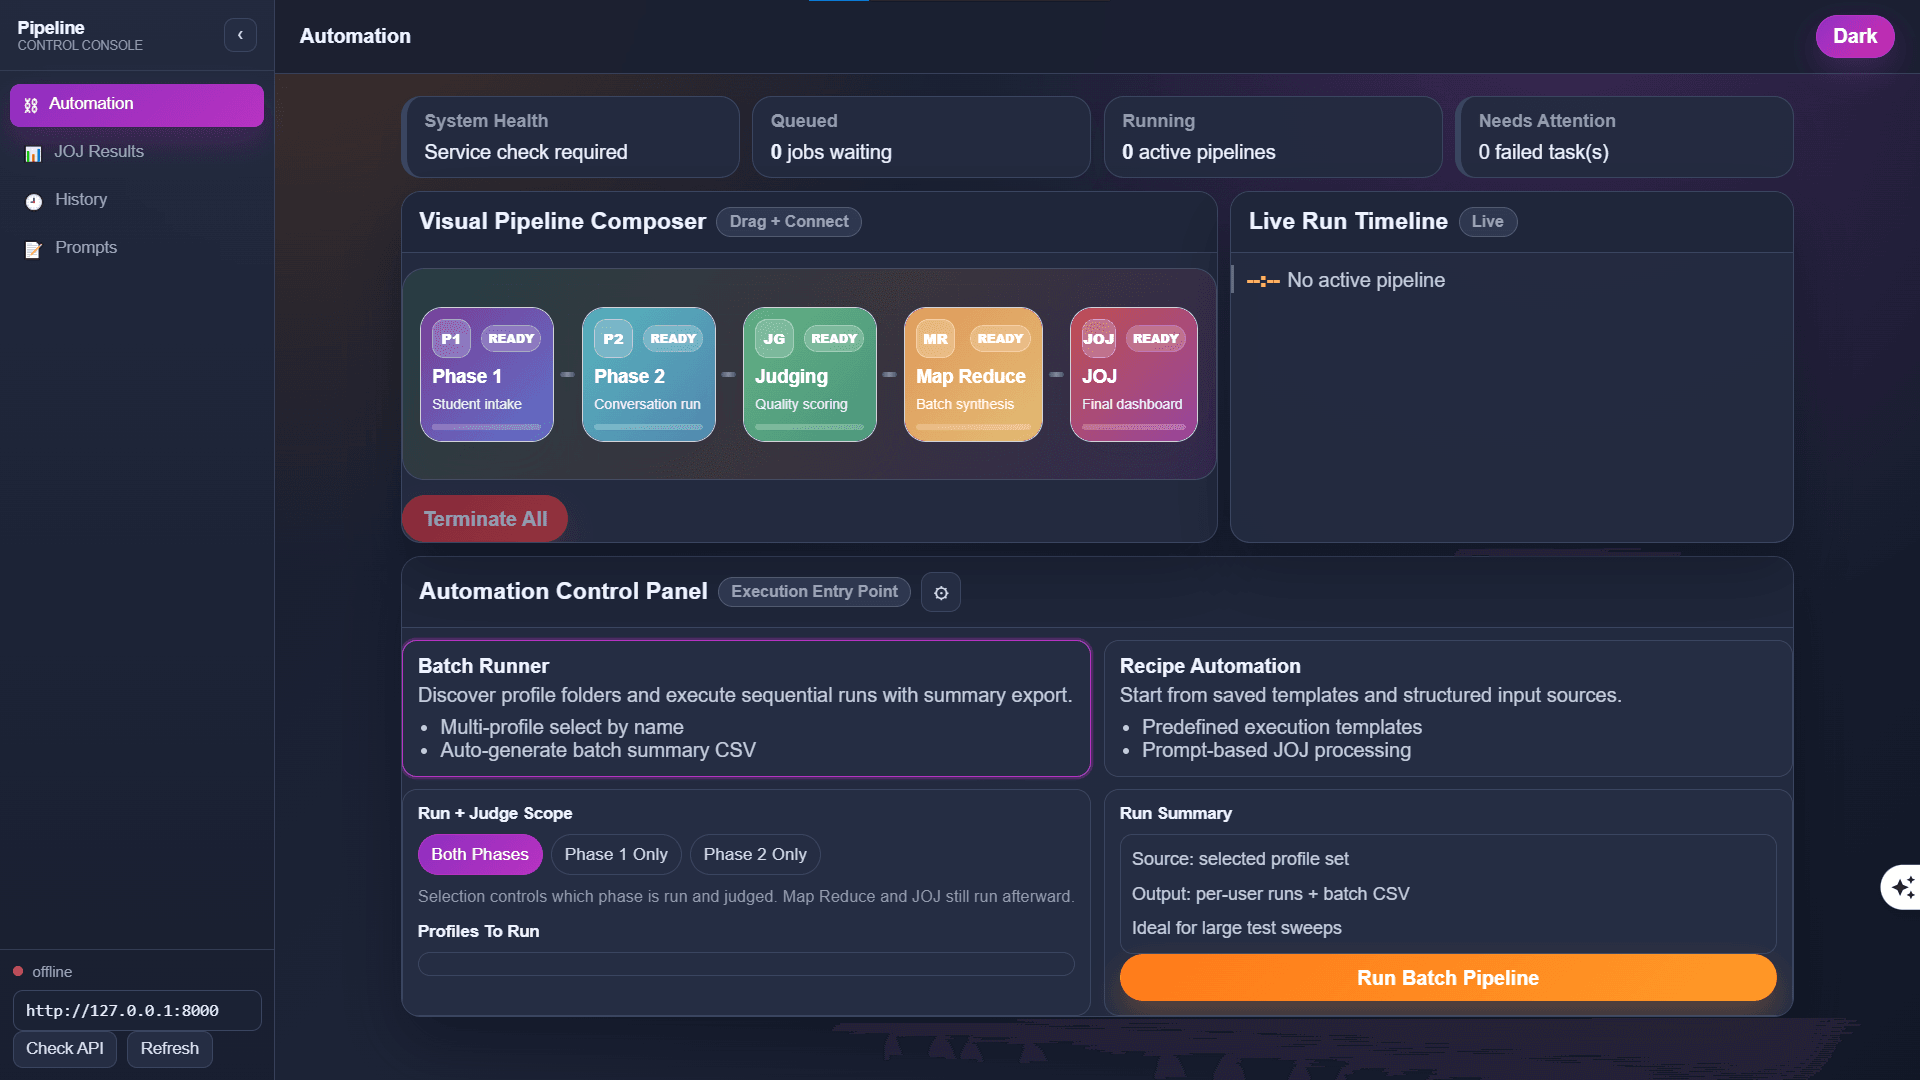Click the No active pipeline status icon

coord(1263,282)
